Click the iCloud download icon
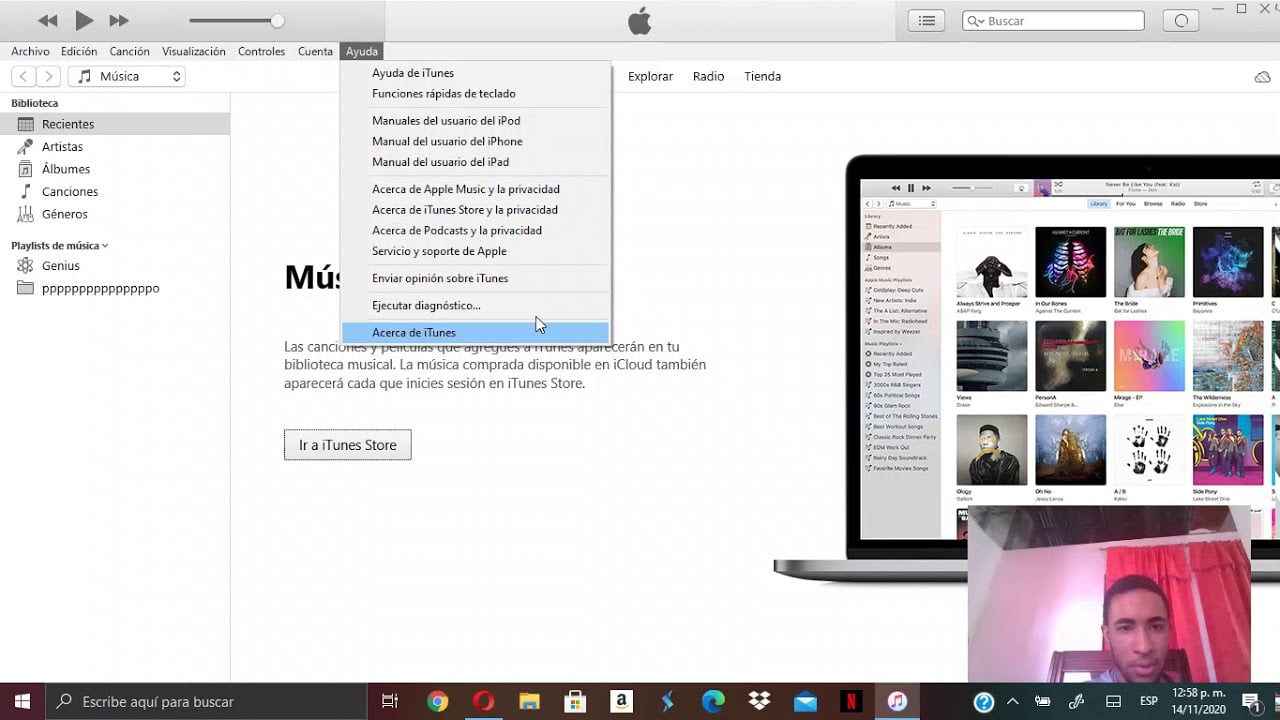Image resolution: width=1280 pixels, height=720 pixels. point(1262,77)
